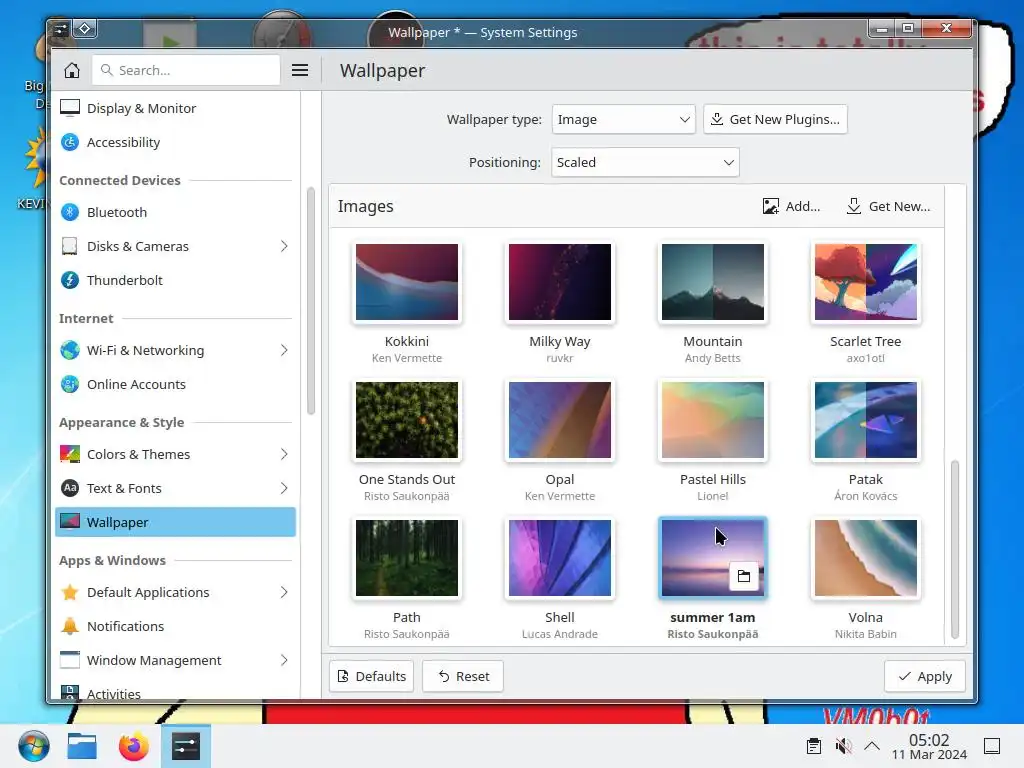Viewport: 1024px width, 768px height.
Task: Select the Thunderbolt sidebar entry
Action: 175,280
